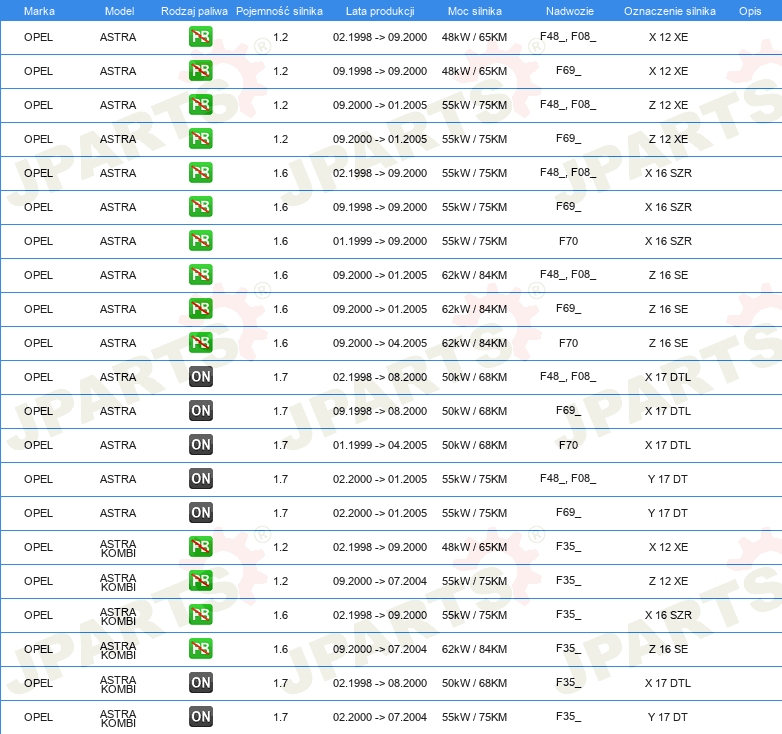The image size is (782, 734).
Task: Click the Nadwozie column header
Action: pyautogui.click(x=570, y=11)
